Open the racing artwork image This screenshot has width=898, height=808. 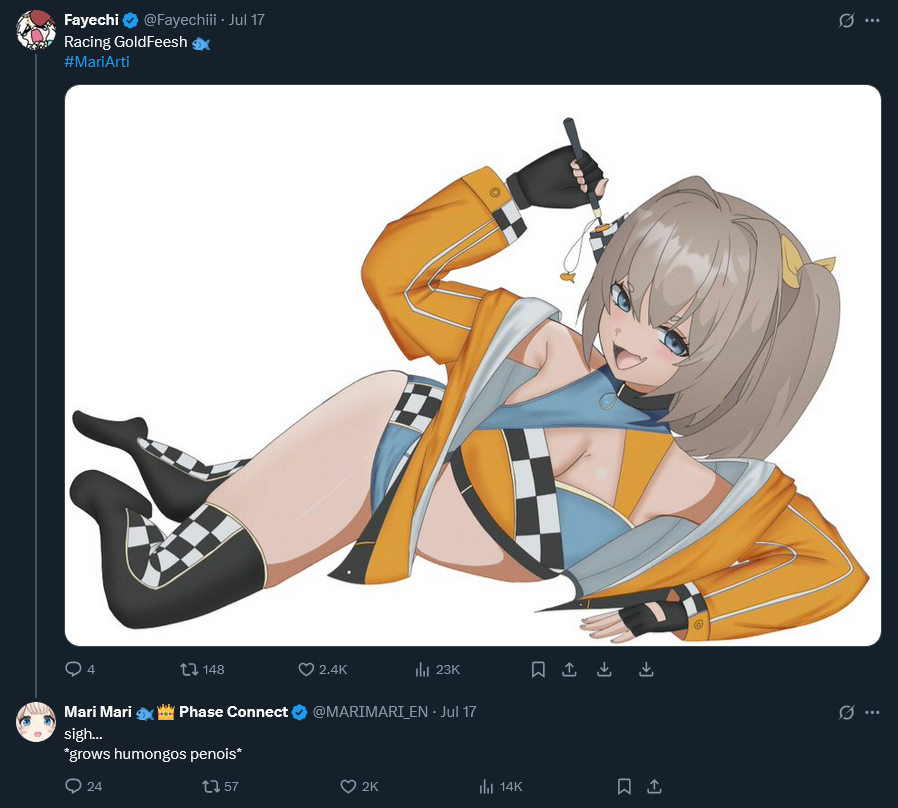click(472, 365)
